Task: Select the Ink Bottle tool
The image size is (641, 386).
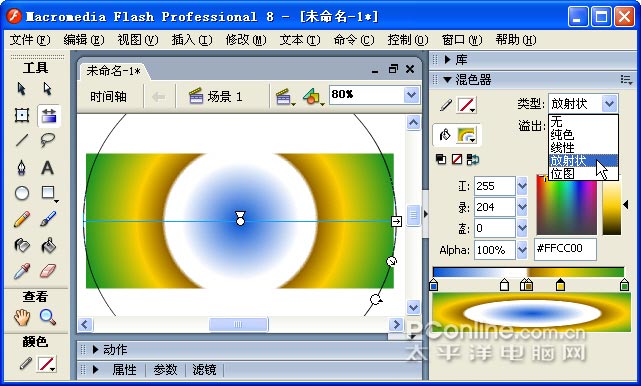Action: click(x=22, y=245)
